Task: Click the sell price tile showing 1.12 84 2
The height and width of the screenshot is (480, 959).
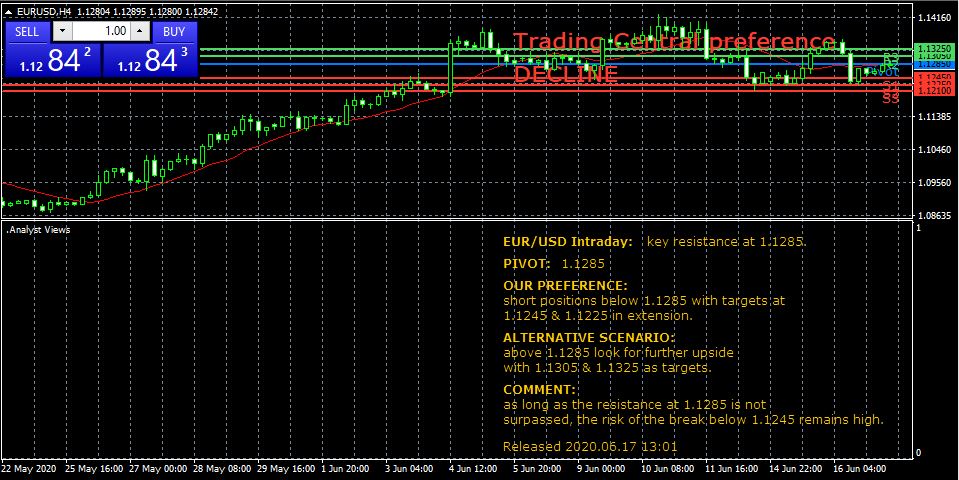Action: tap(52, 61)
